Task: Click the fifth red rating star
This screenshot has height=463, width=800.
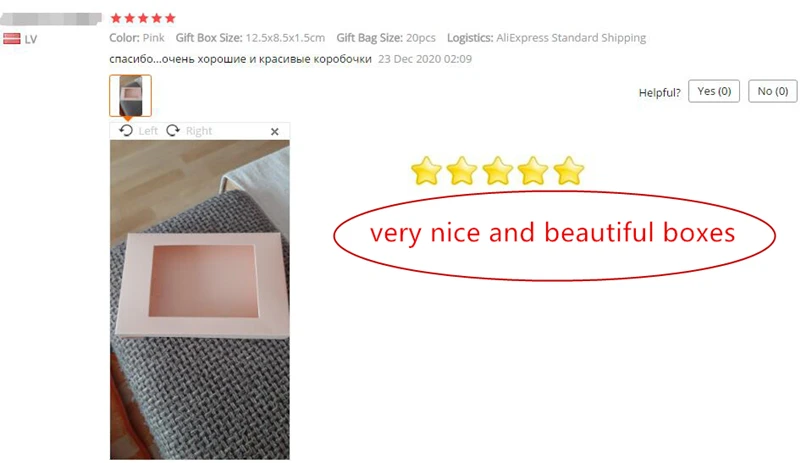Action: point(170,18)
